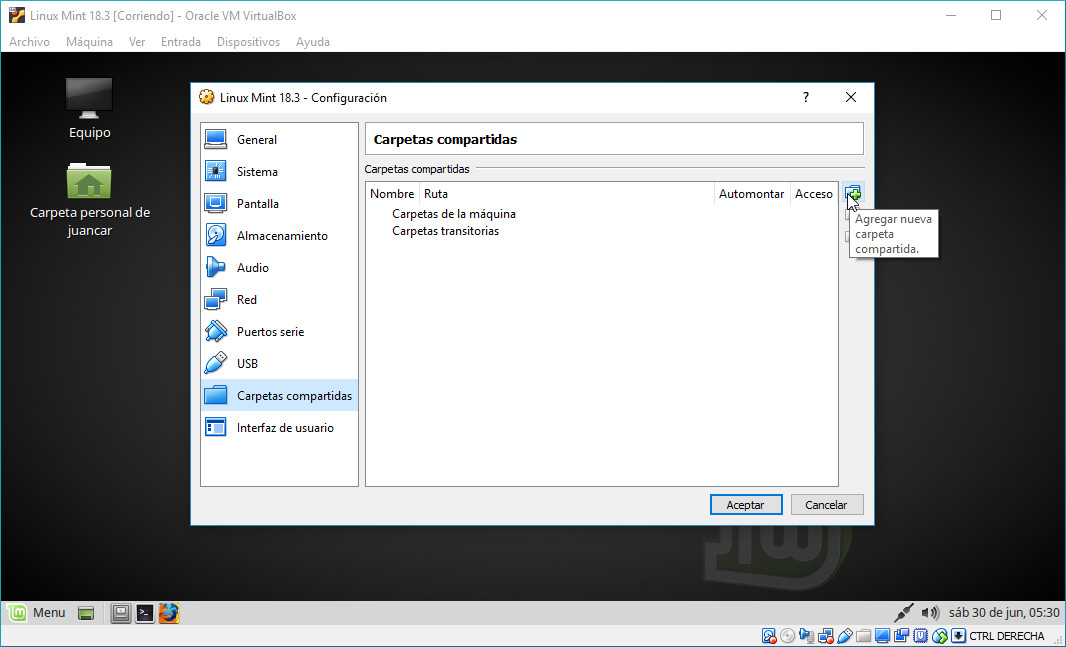
Task: Click the optical disc status bar icon
Action: 788,636
